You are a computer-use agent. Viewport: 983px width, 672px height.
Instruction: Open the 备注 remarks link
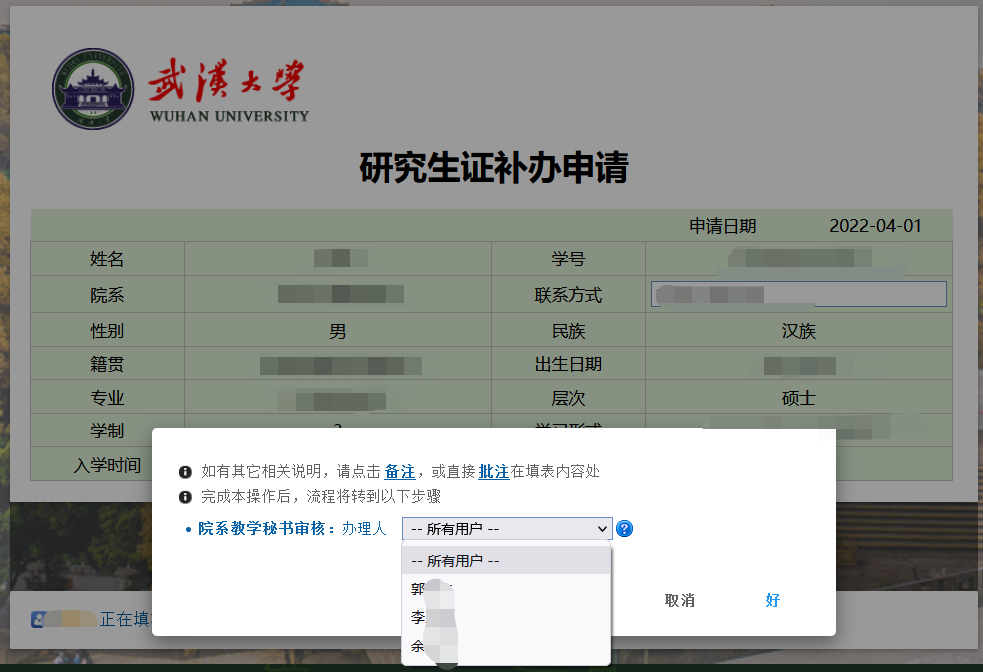click(399, 472)
